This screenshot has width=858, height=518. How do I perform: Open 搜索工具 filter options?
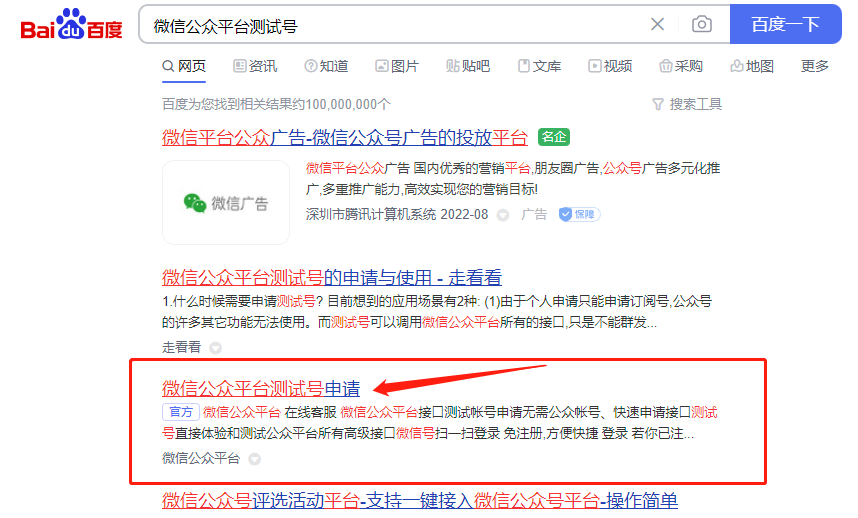[x=687, y=104]
